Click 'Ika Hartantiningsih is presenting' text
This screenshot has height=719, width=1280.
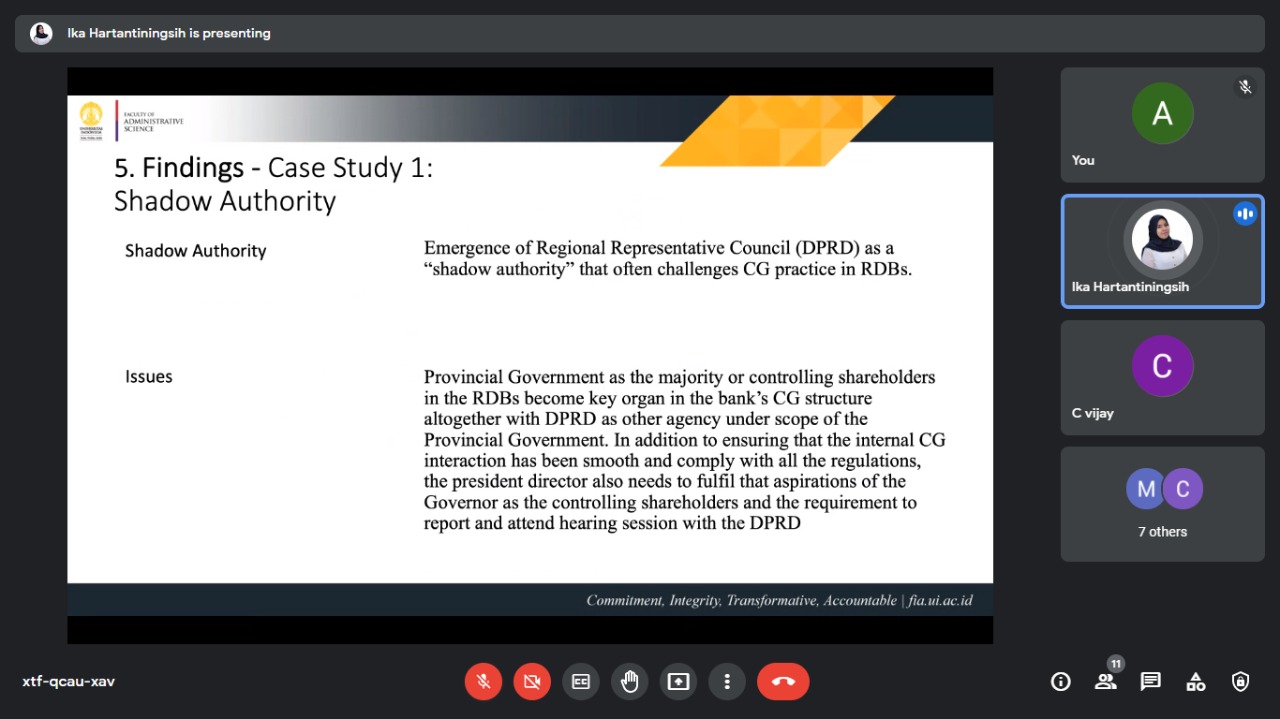pyautogui.click(x=169, y=33)
